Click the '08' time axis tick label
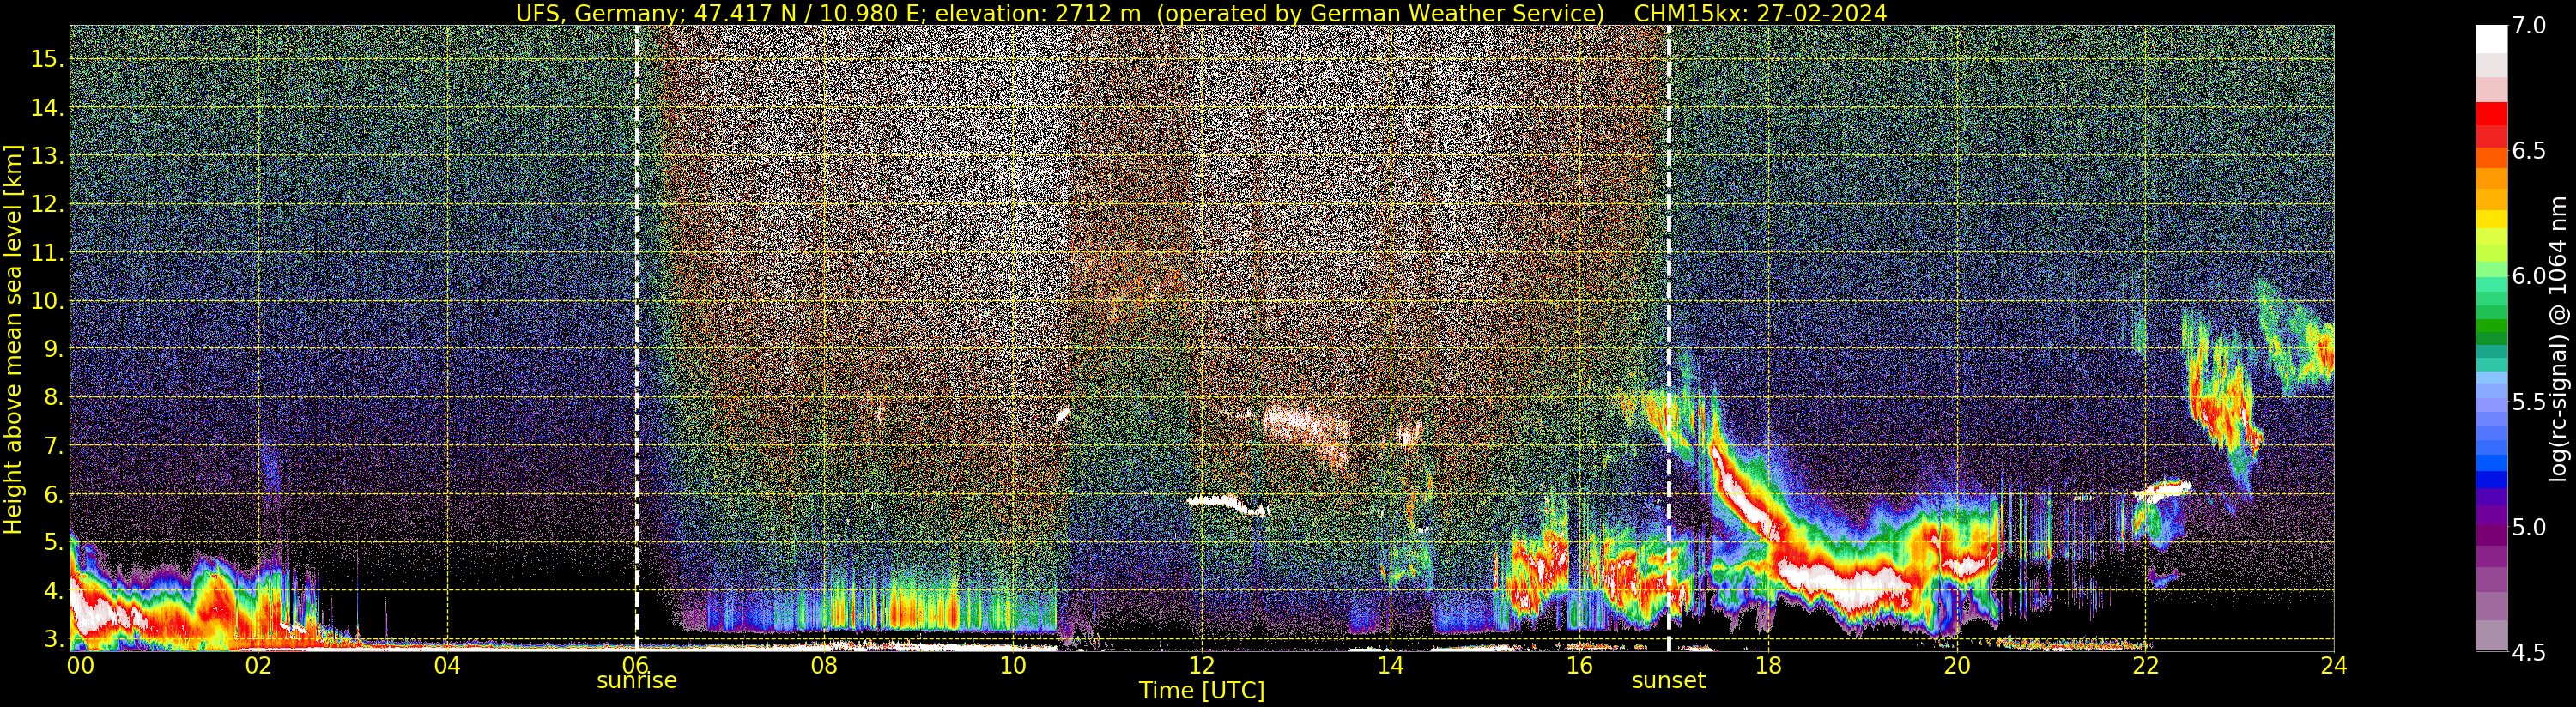 pos(824,665)
